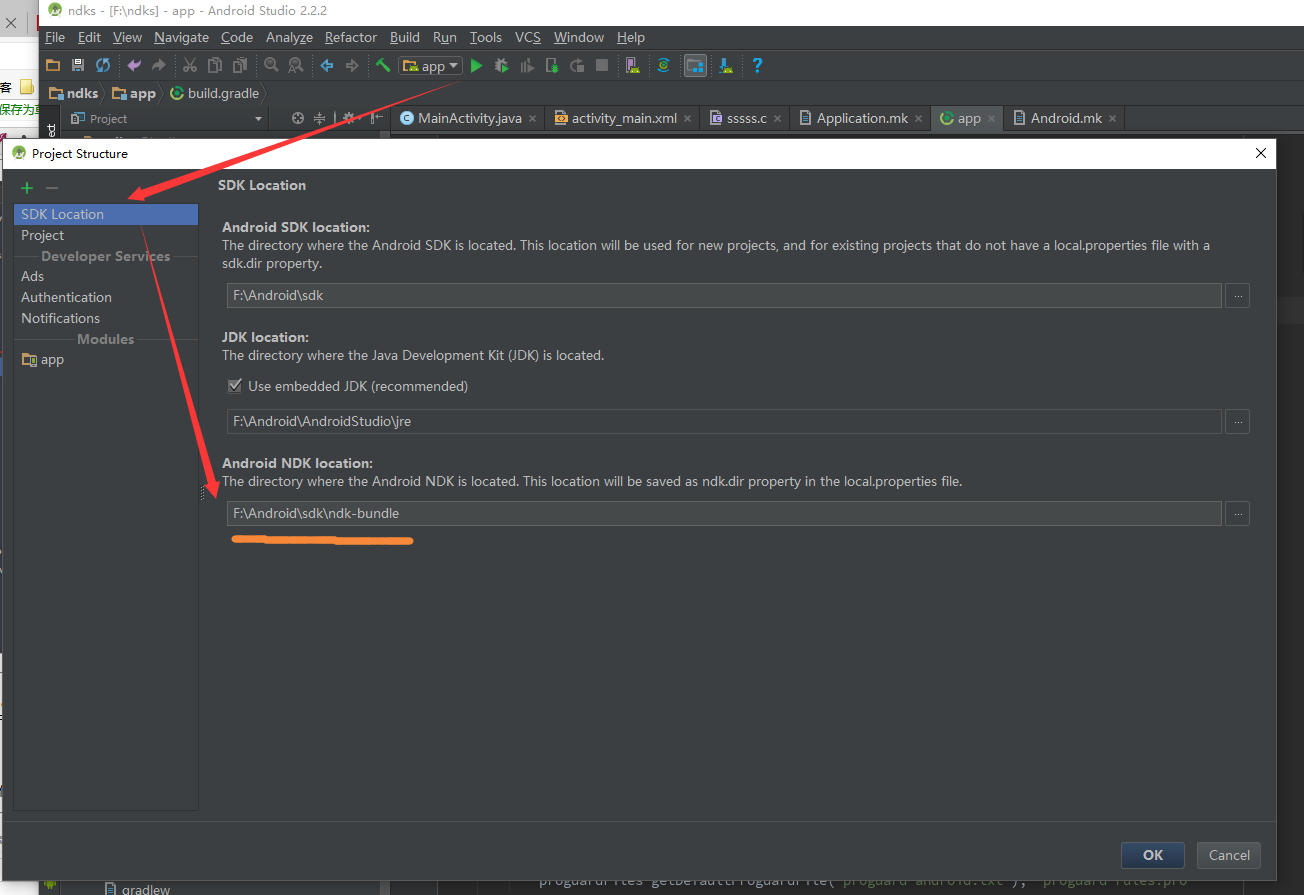The width and height of the screenshot is (1304, 895).
Task: Open the Navigate menu
Action: (x=181, y=37)
